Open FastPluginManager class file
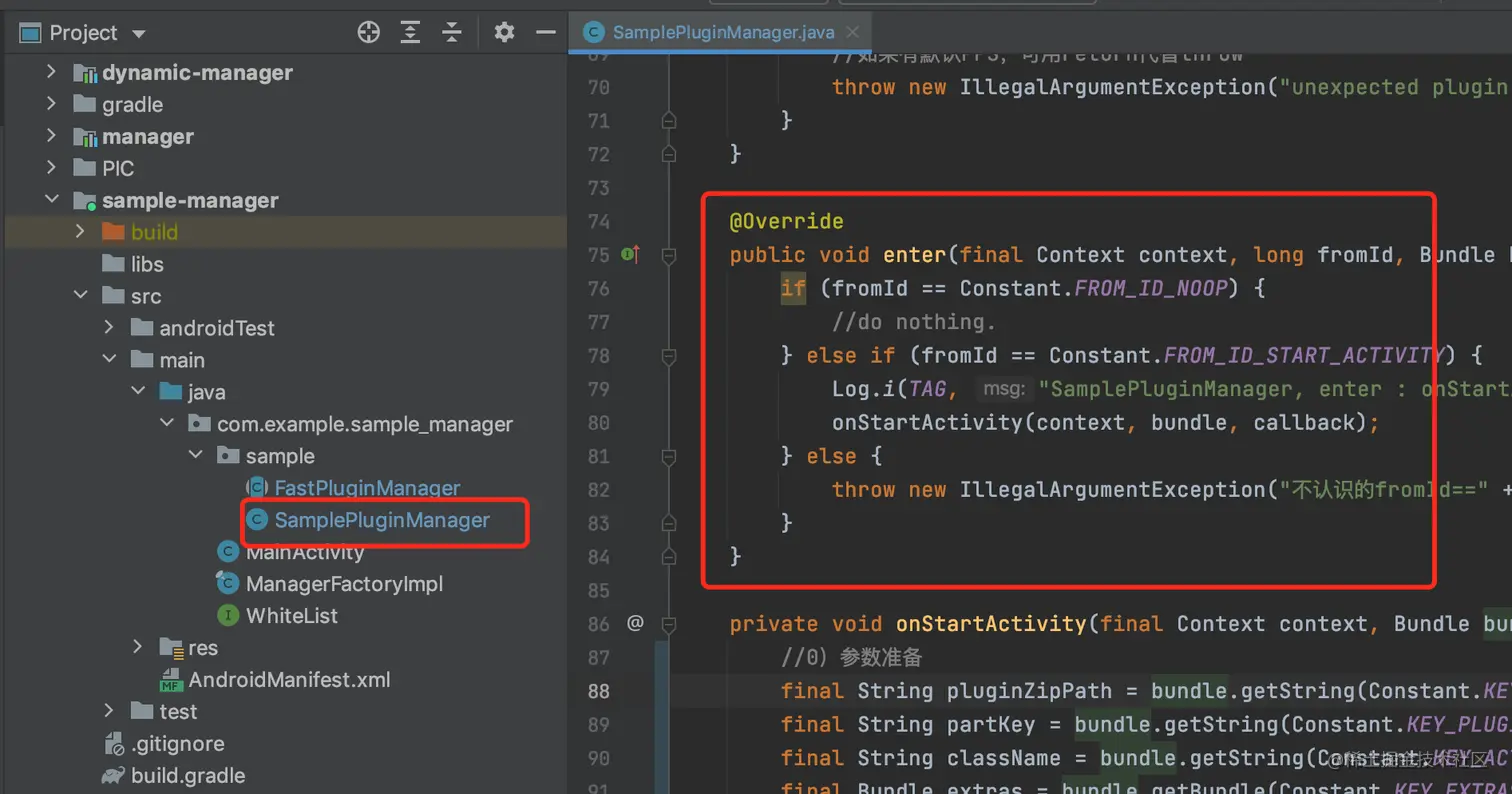 pyautogui.click(x=367, y=488)
